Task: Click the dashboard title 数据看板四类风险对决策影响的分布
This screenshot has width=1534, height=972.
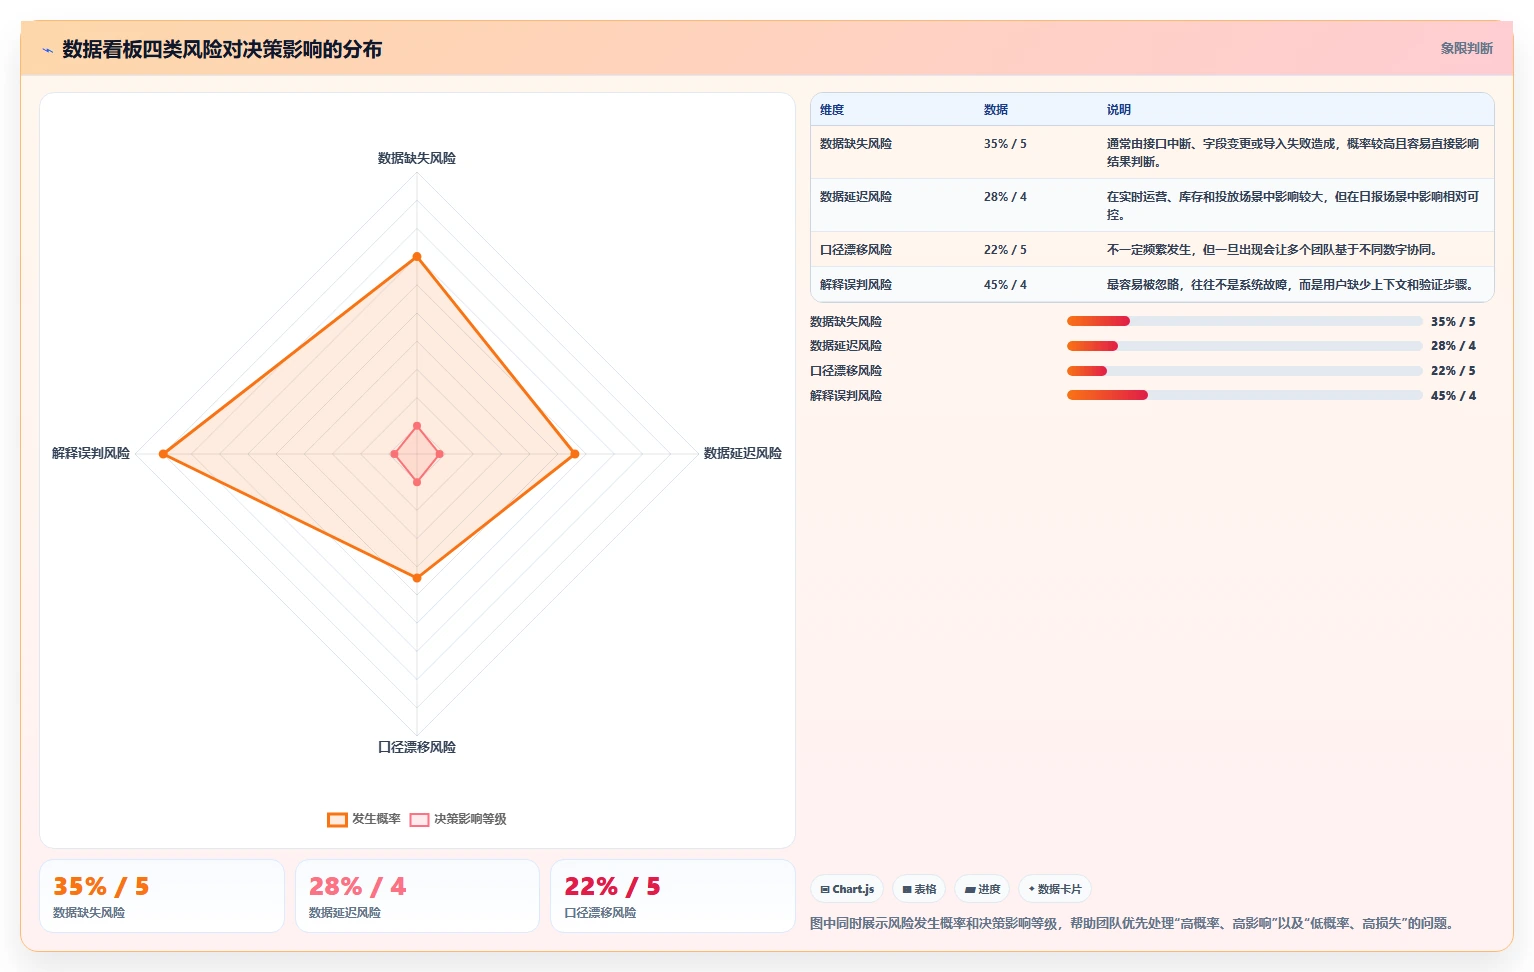Action: [222, 49]
